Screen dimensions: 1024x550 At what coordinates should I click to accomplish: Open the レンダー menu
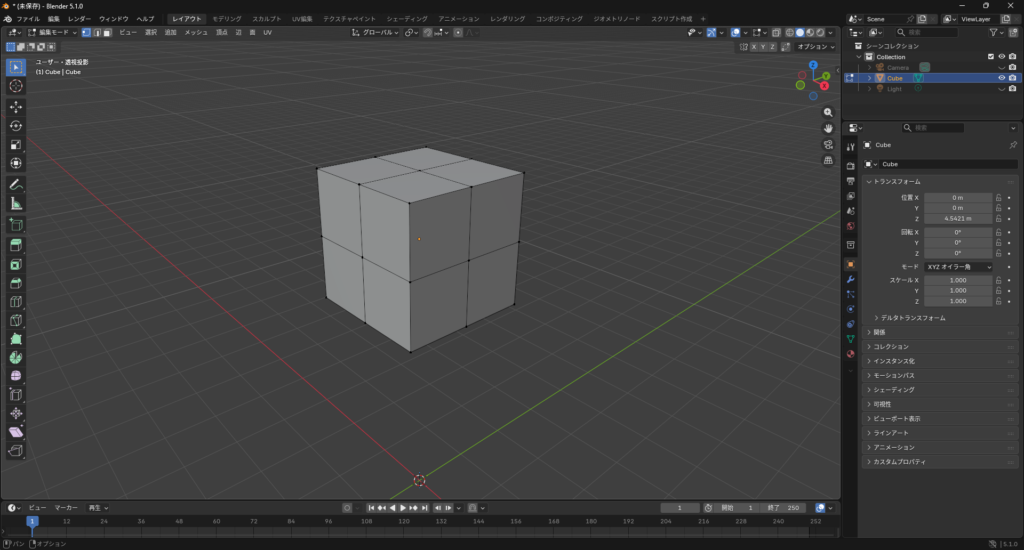point(79,19)
